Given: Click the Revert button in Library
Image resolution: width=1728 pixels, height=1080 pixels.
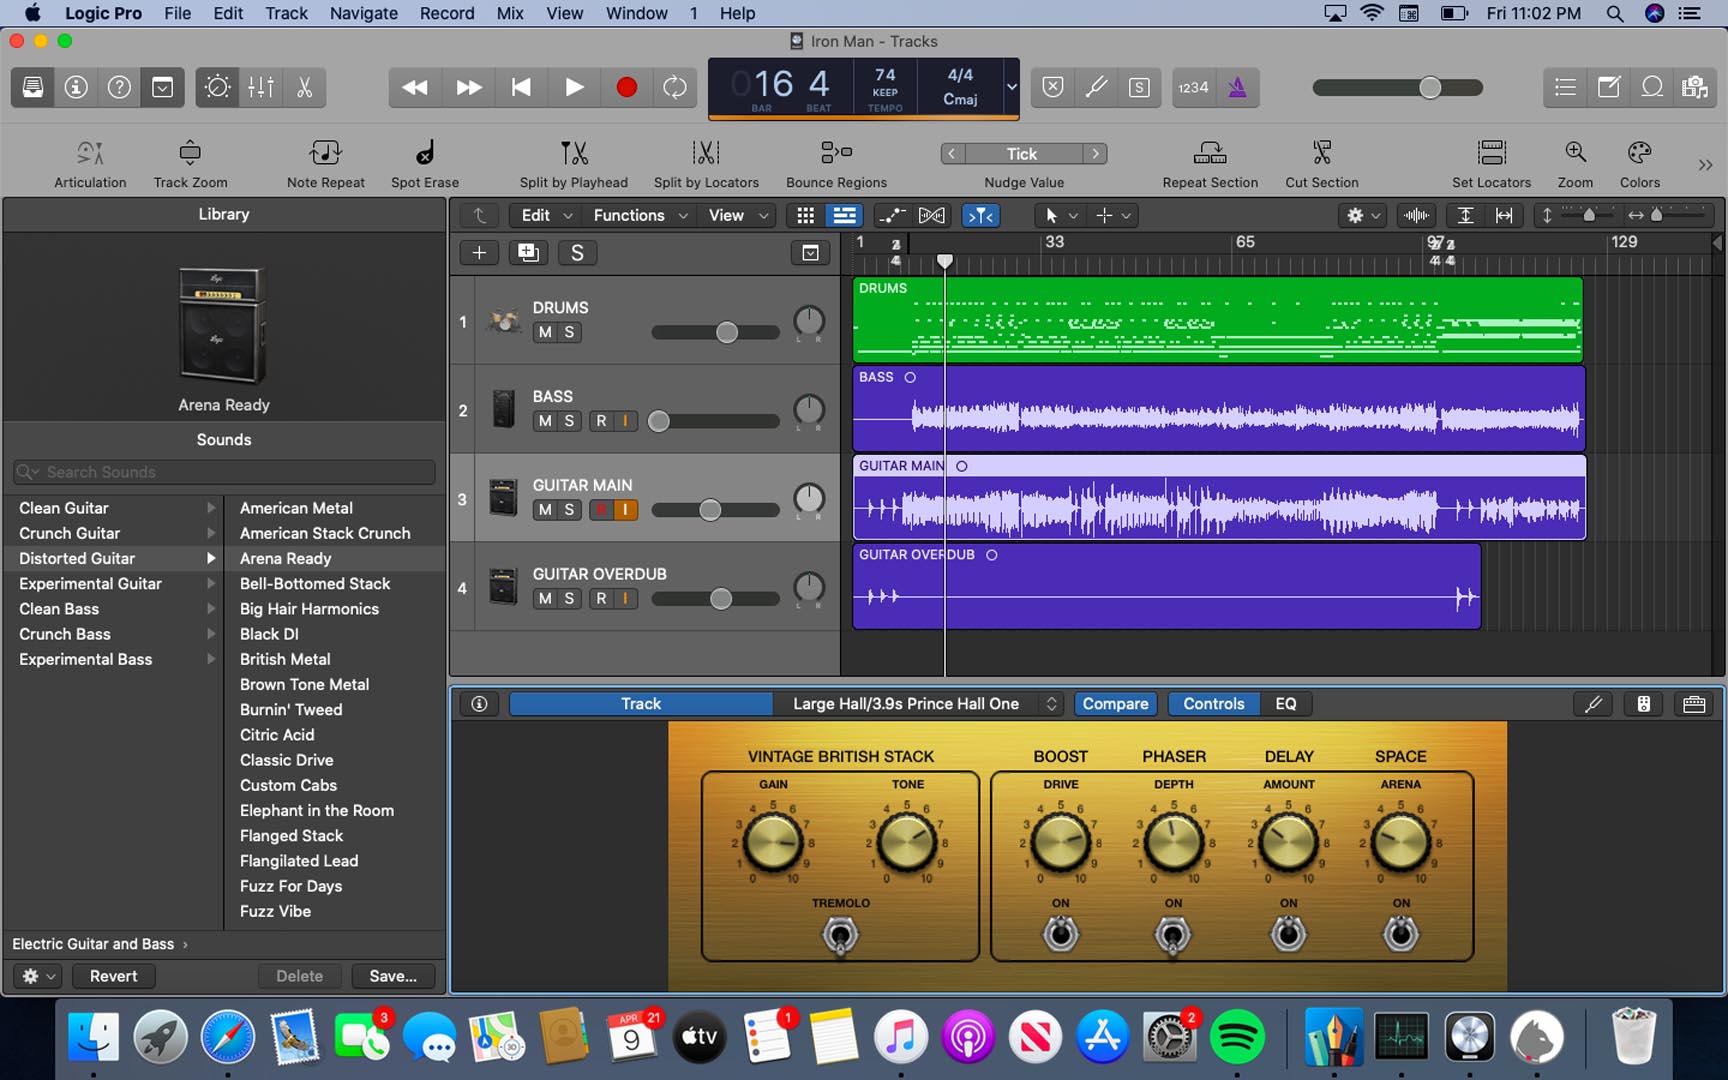Looking at the screenshot, I should [113, 976].
